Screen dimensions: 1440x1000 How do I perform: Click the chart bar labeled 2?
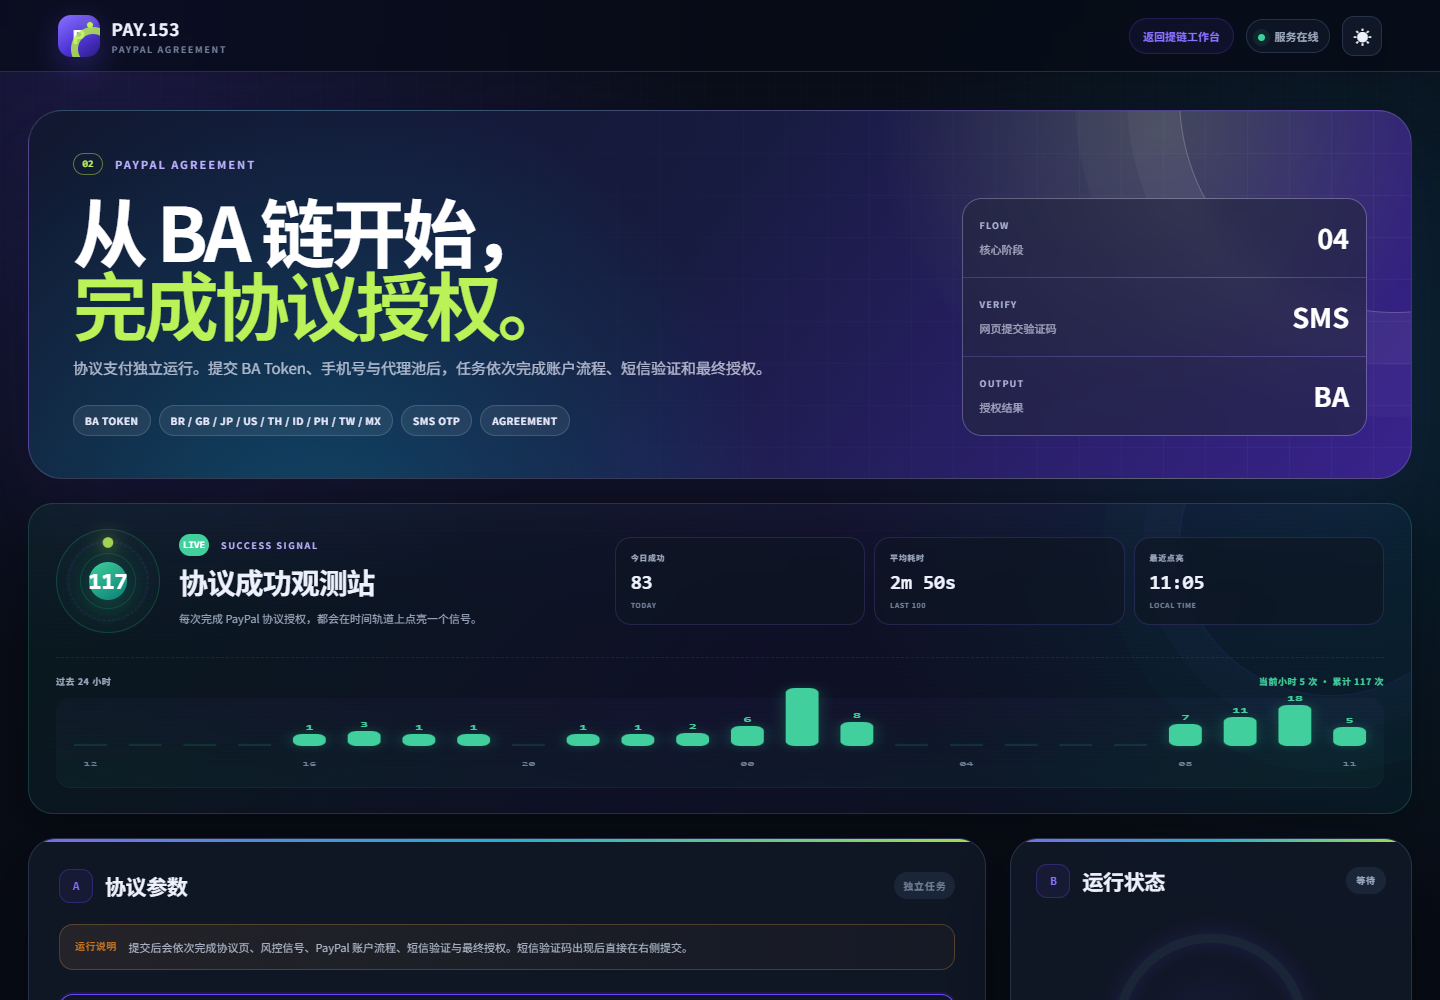tap(692, 739)
